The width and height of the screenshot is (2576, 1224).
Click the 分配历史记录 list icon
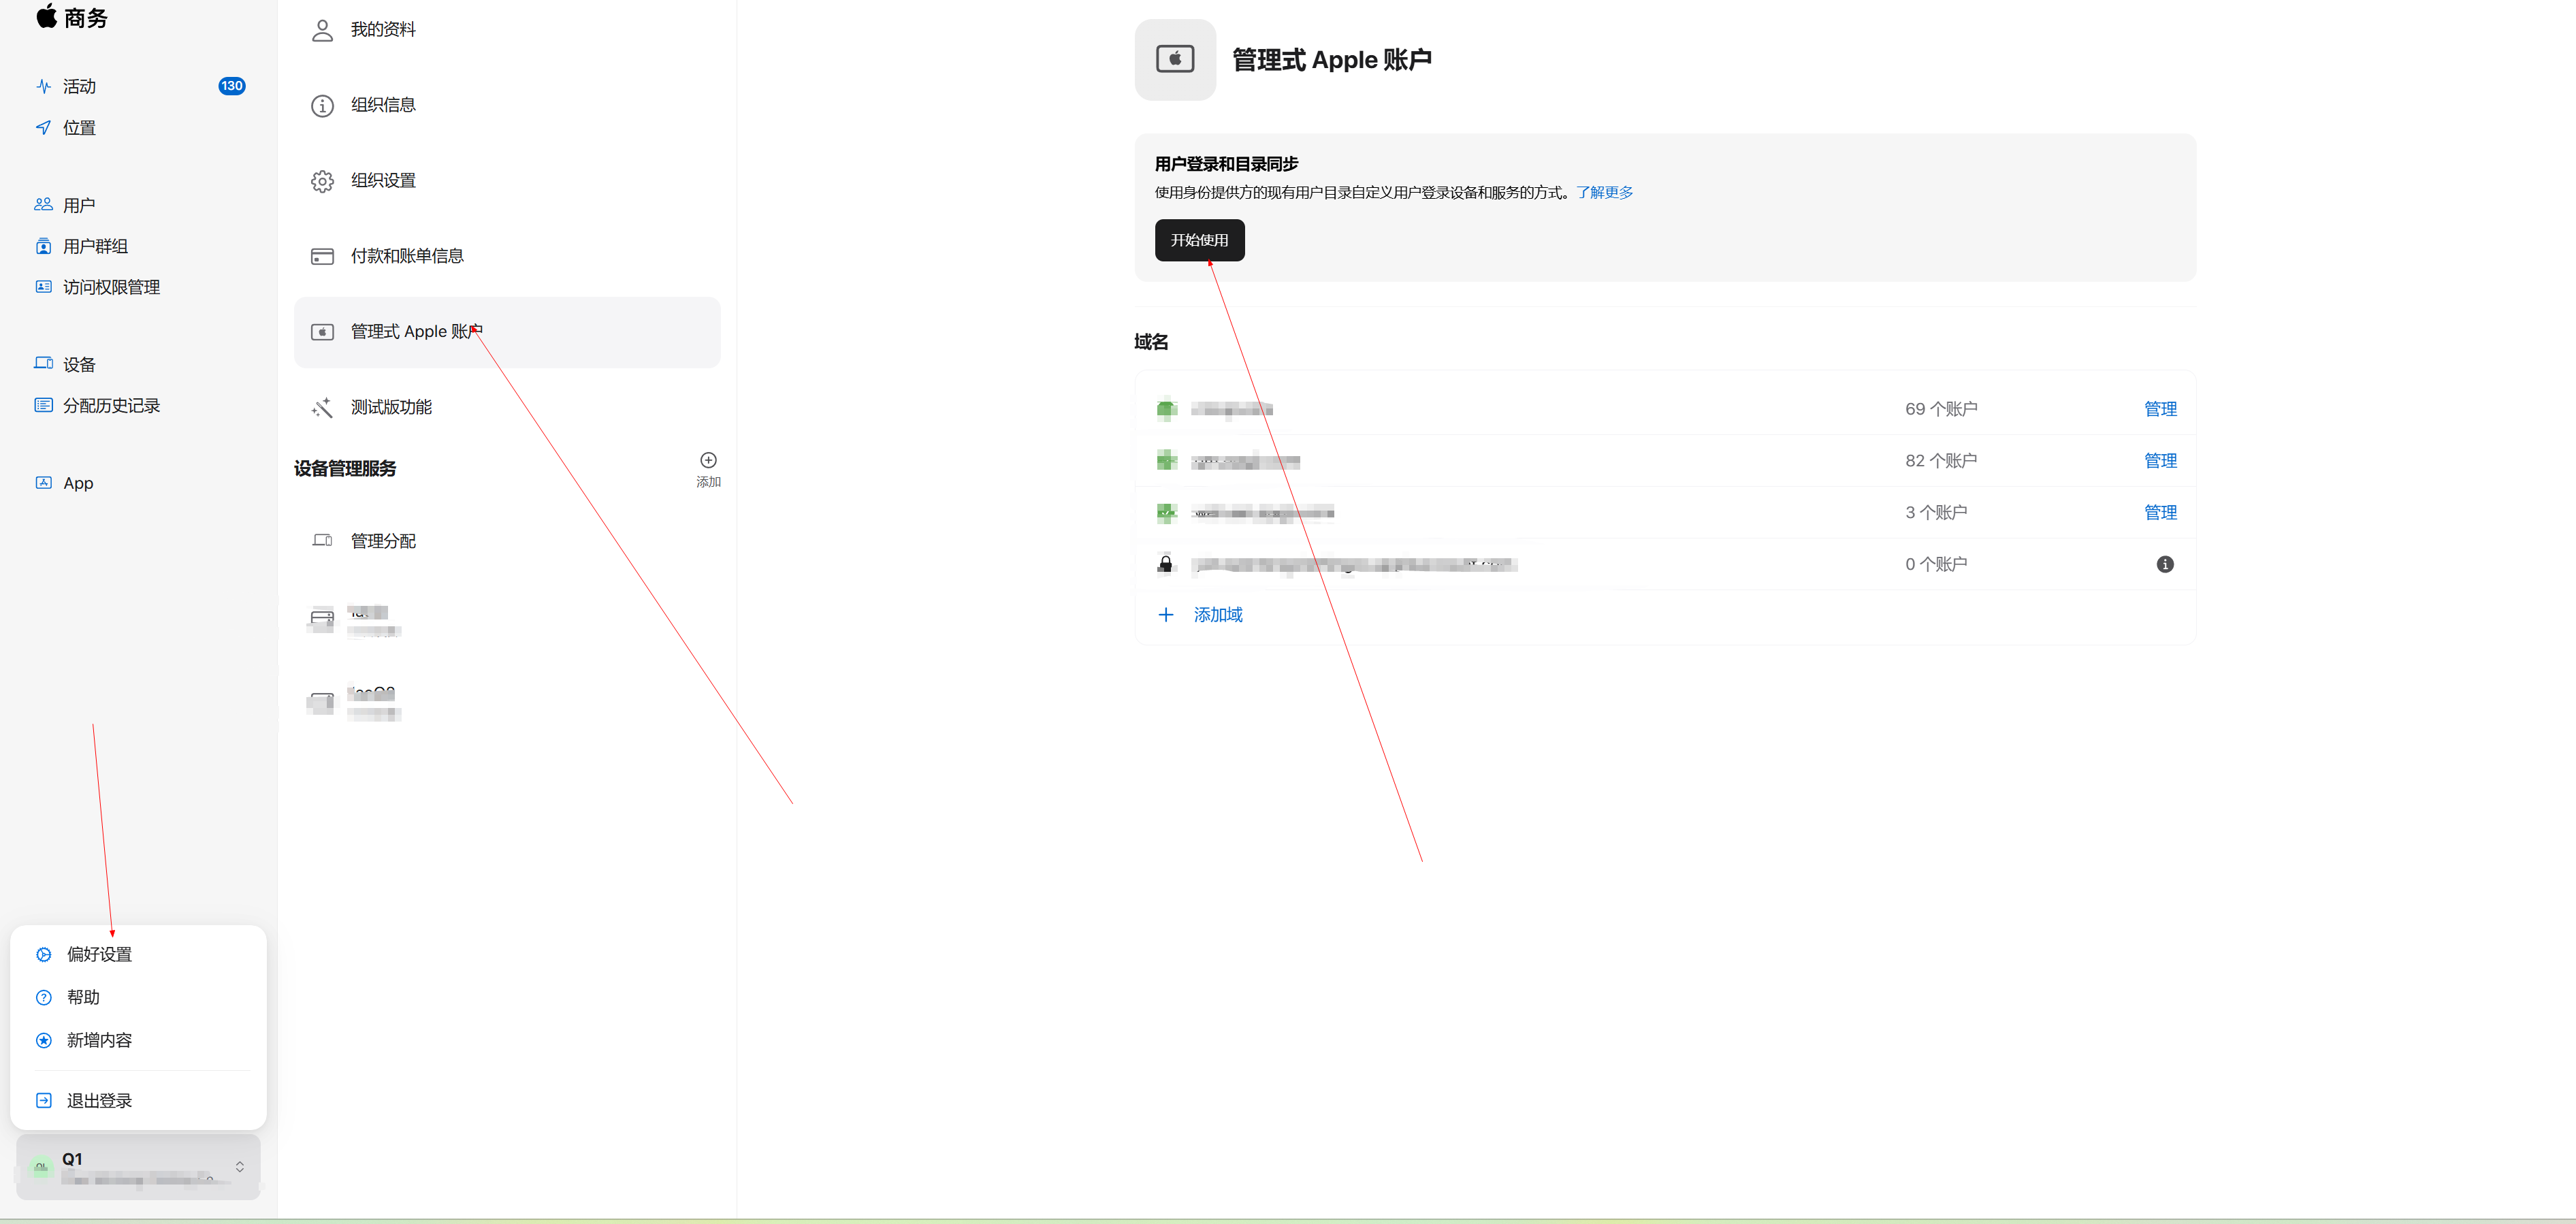coord(43,405)
